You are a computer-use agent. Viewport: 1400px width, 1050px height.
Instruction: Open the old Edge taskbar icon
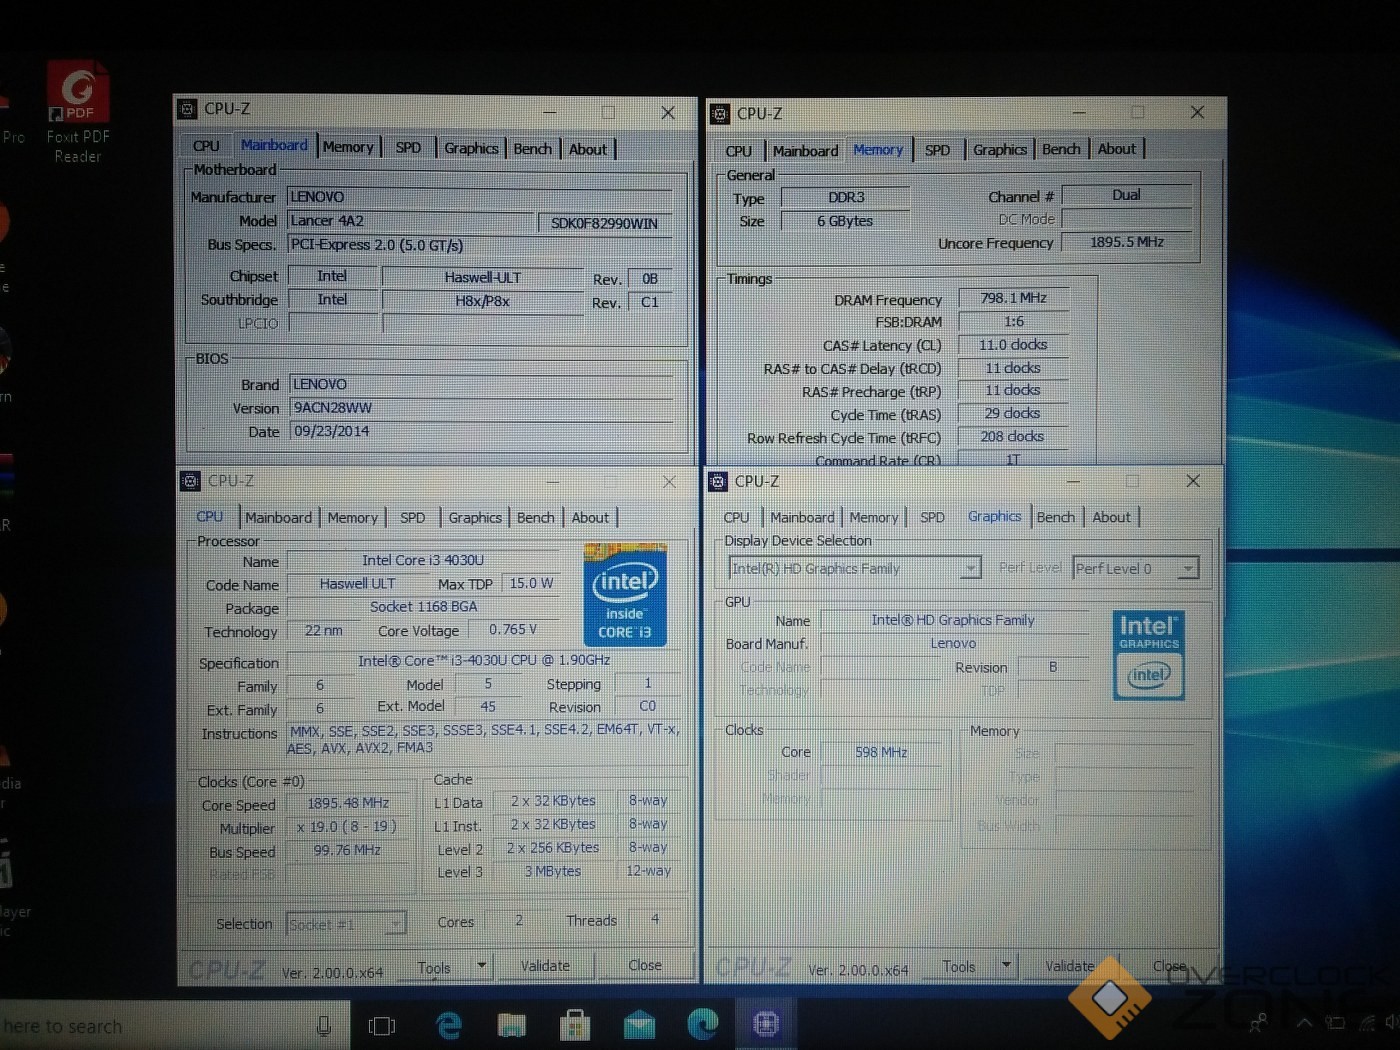449,1024
